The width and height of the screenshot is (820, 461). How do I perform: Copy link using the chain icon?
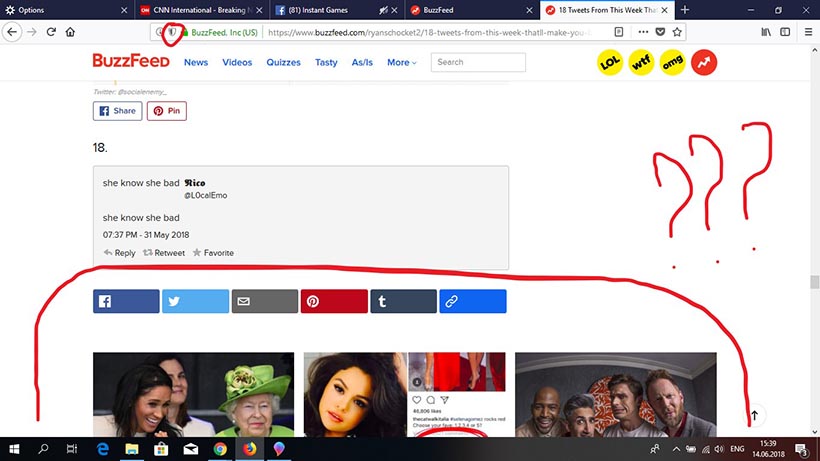pos(472,301)
